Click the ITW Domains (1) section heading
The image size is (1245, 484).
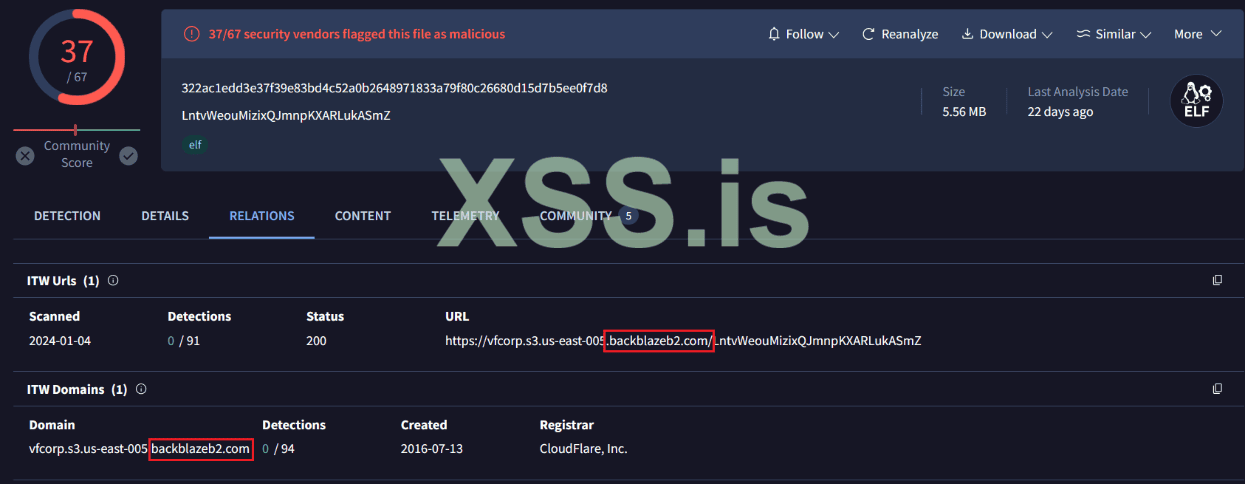point(77,389)
